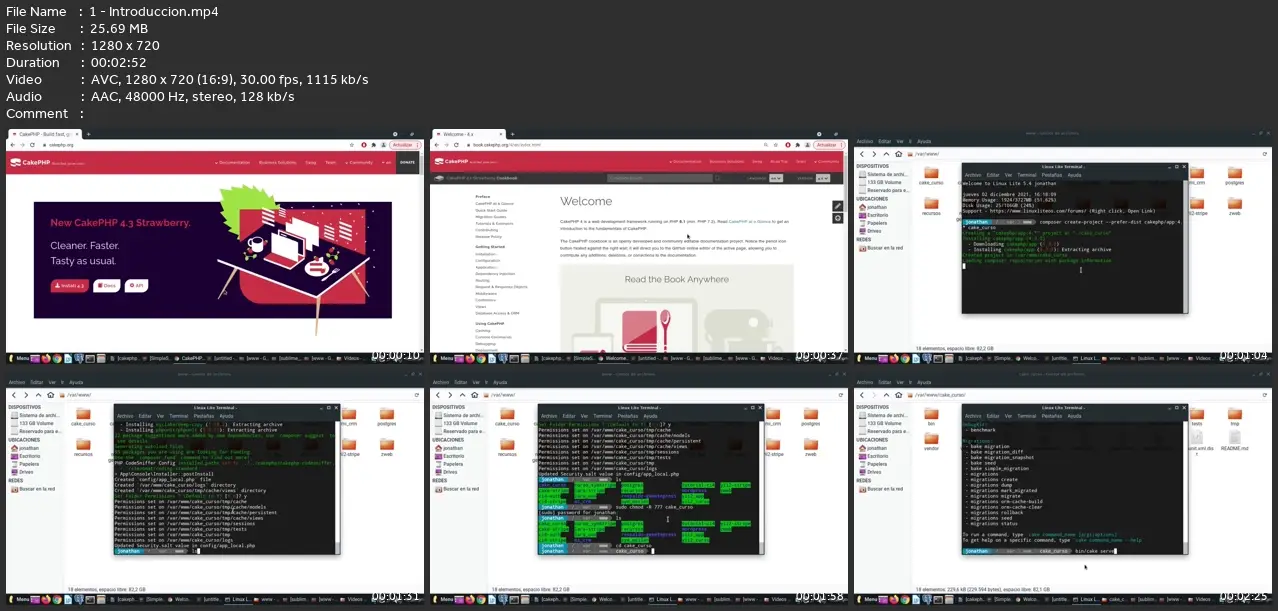Click Menu button in 00:00:10 frame taskbar
Viewport: 1278px width, 611px height.
click(x=19, y=357)
